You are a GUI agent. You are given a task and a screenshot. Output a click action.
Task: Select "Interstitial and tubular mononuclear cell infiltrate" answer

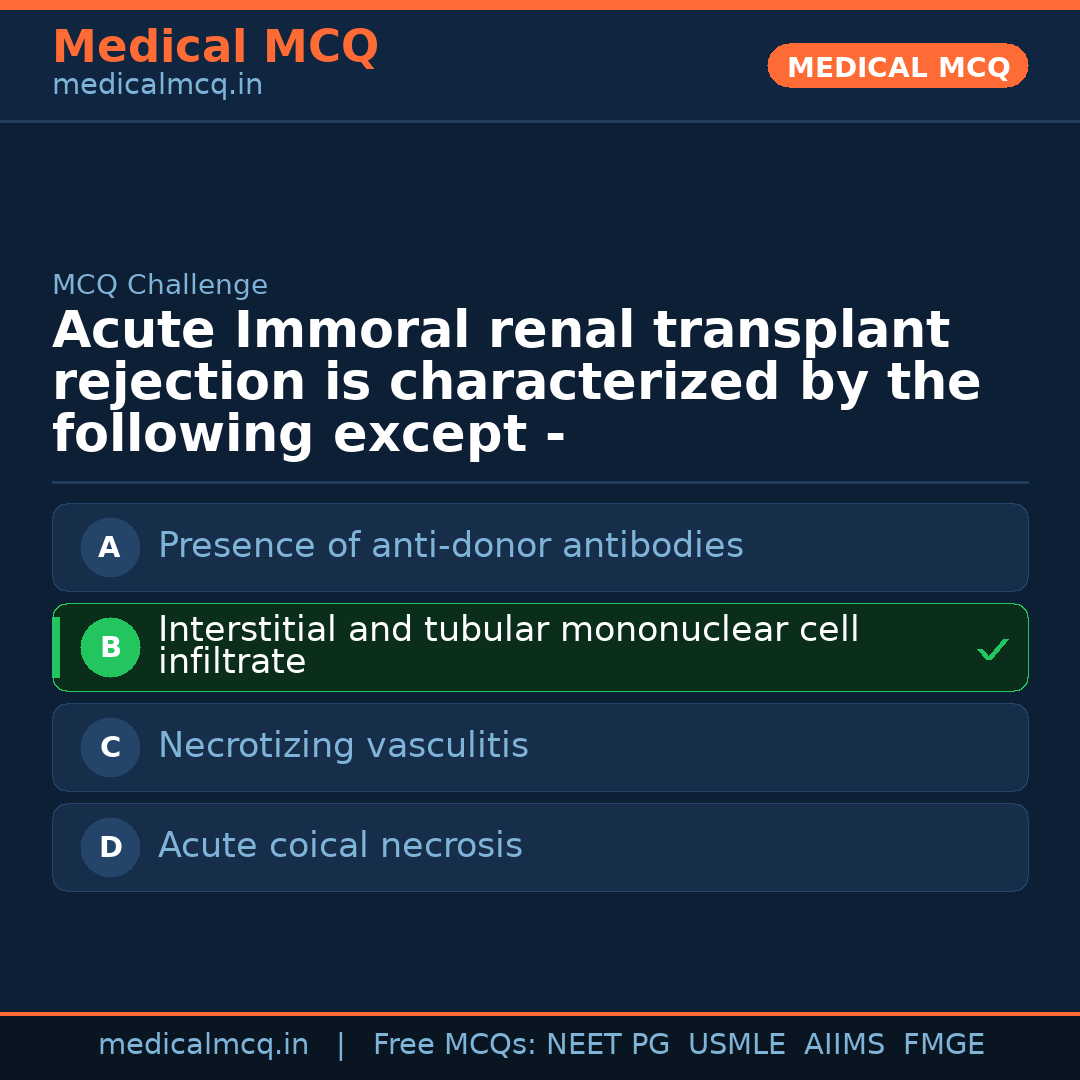pyautogui.click(x=508, y=645)
